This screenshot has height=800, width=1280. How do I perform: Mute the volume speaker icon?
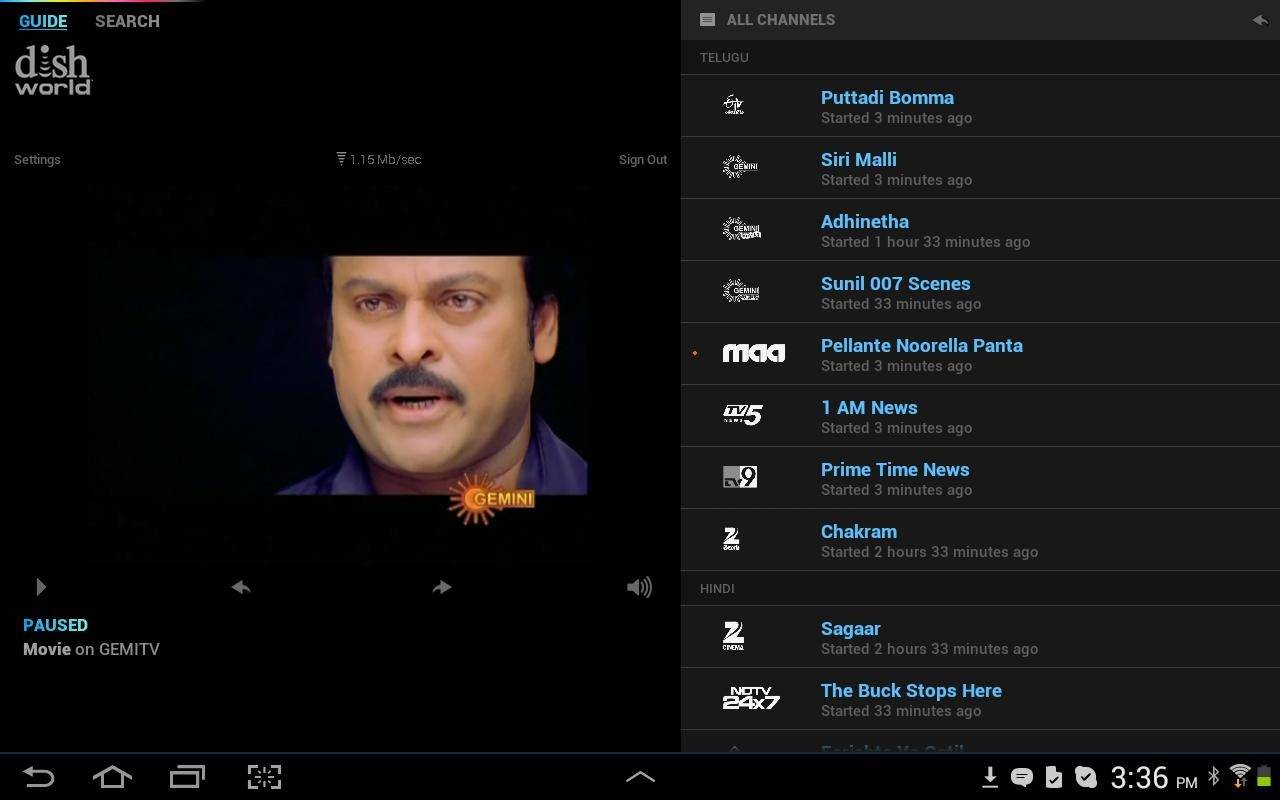(639, 587)
